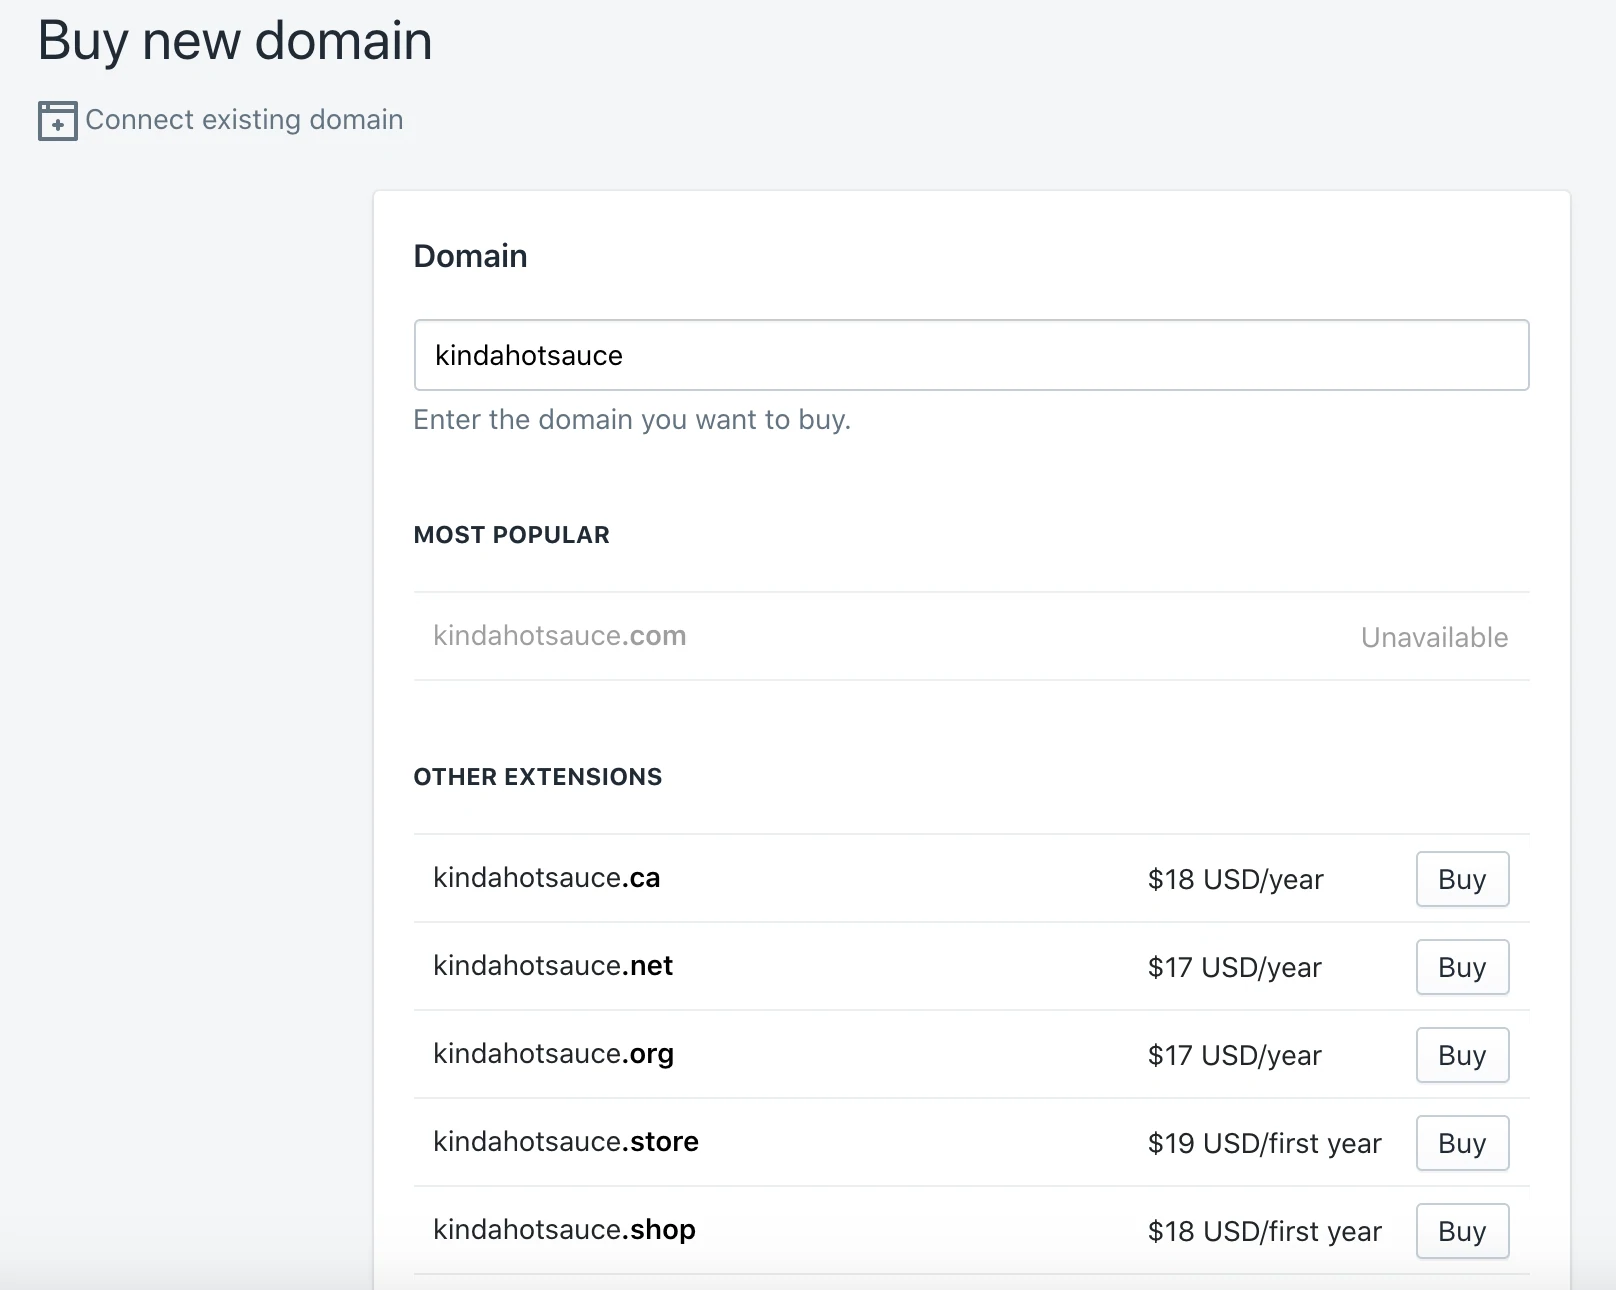
Task: Select the kindahotsauce.shop domain name
Action: click(x=564, y=1230)
